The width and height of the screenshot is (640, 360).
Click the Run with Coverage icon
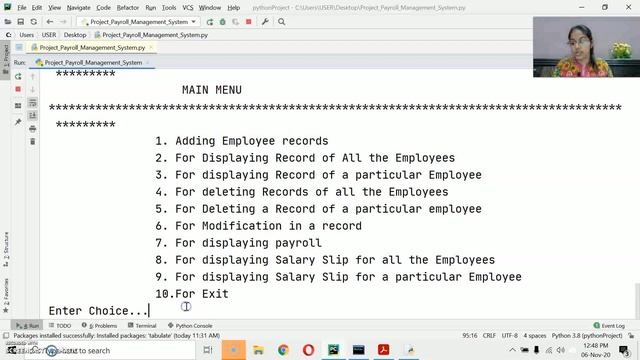[x=236, y=22]
